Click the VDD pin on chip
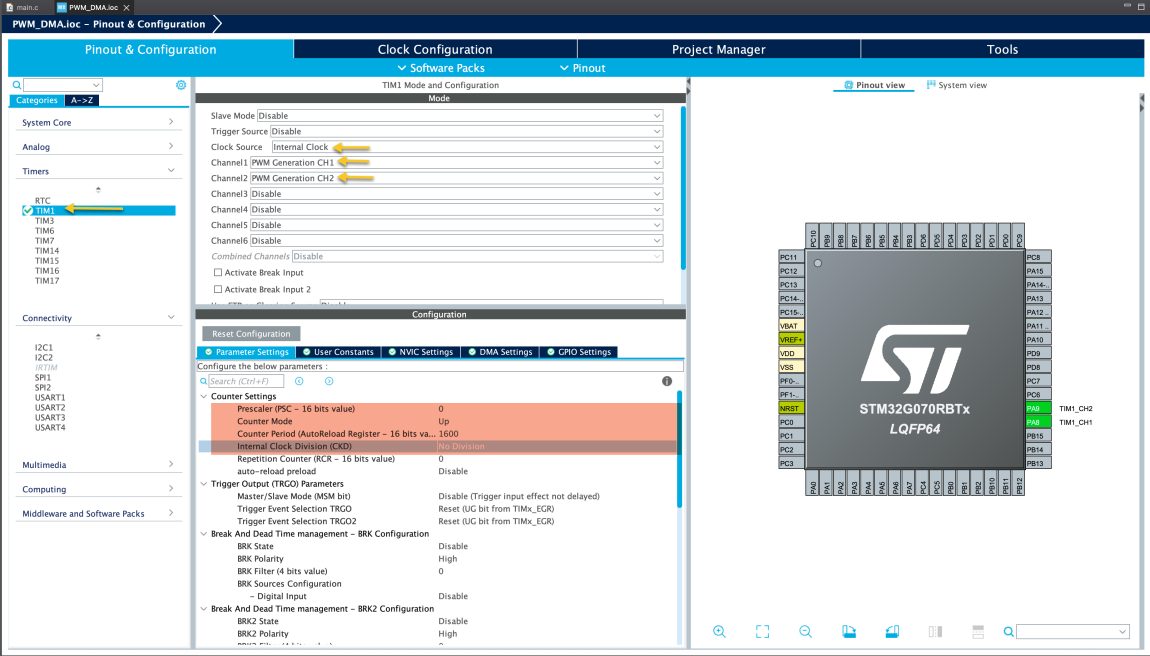Image resolution: width=1150 pixels, height=656 pixels. click(791, 354)
